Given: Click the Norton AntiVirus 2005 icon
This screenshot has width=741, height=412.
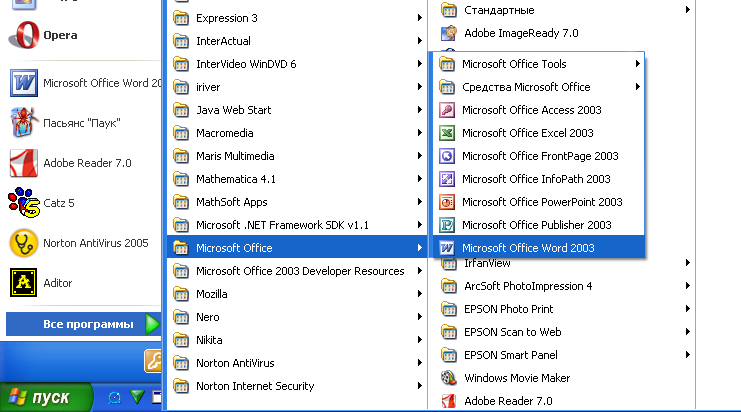Looking at the screenshot, I should (24, 243).
